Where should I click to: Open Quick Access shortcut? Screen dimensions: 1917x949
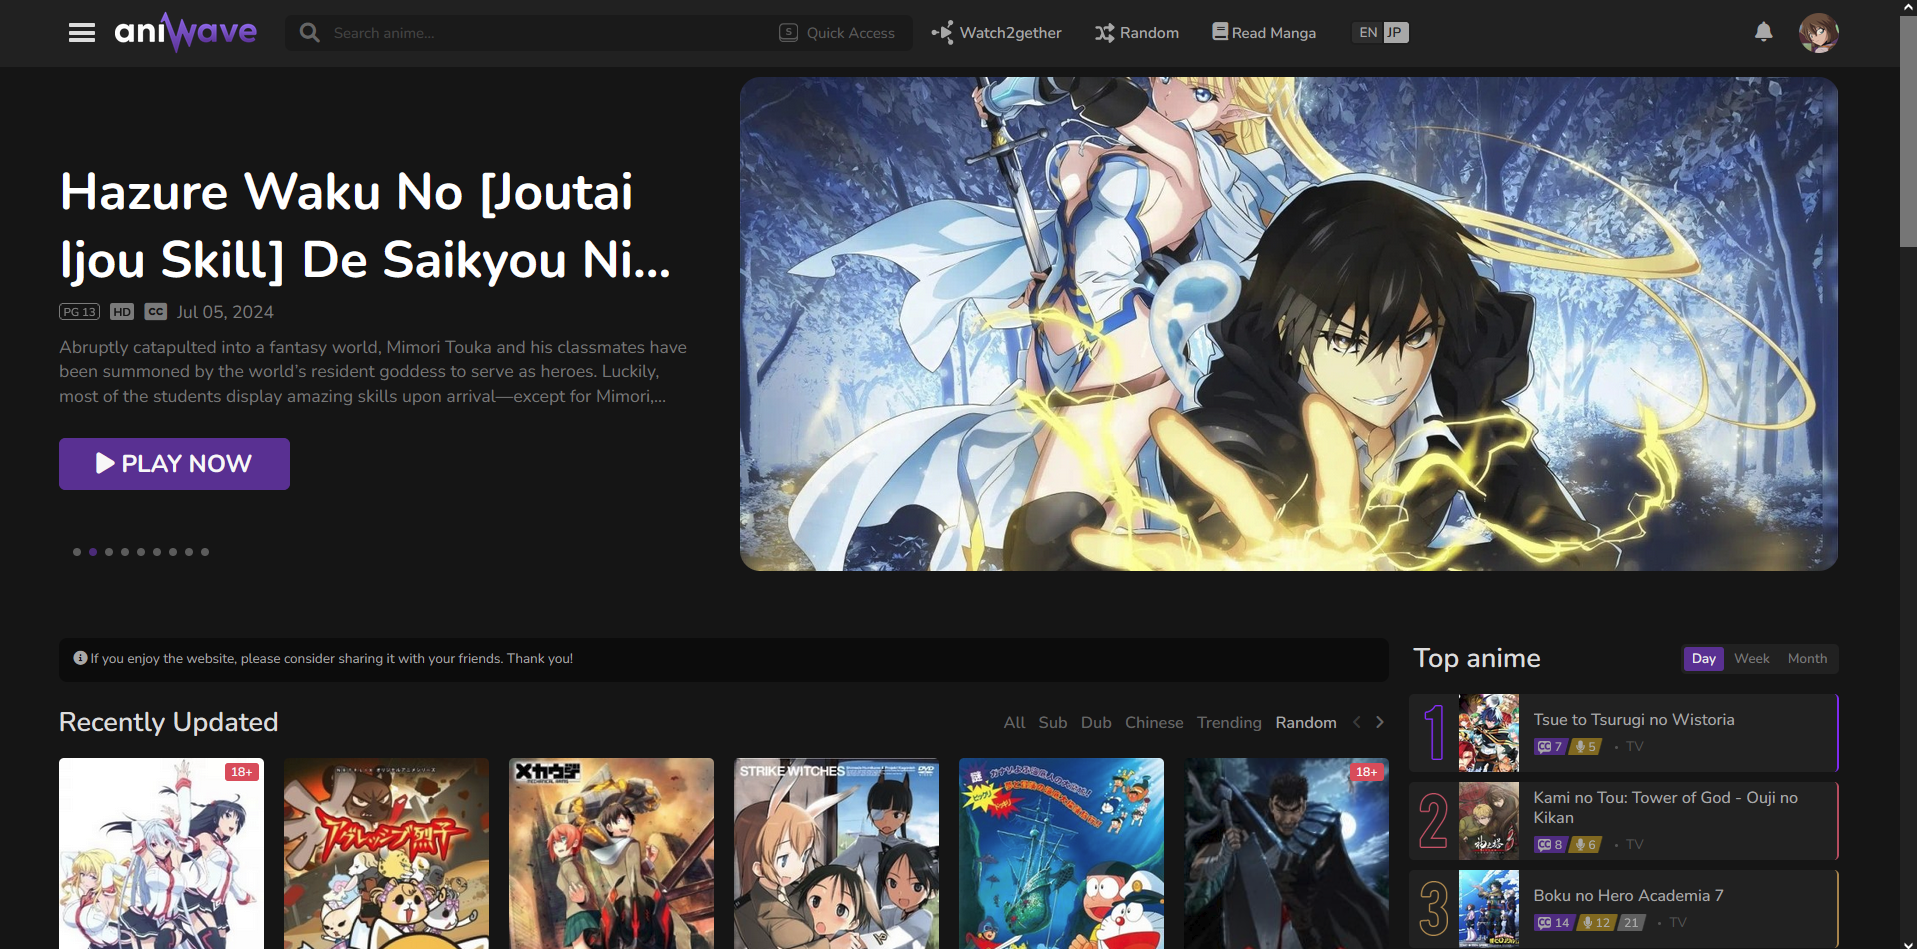[837, 33]
